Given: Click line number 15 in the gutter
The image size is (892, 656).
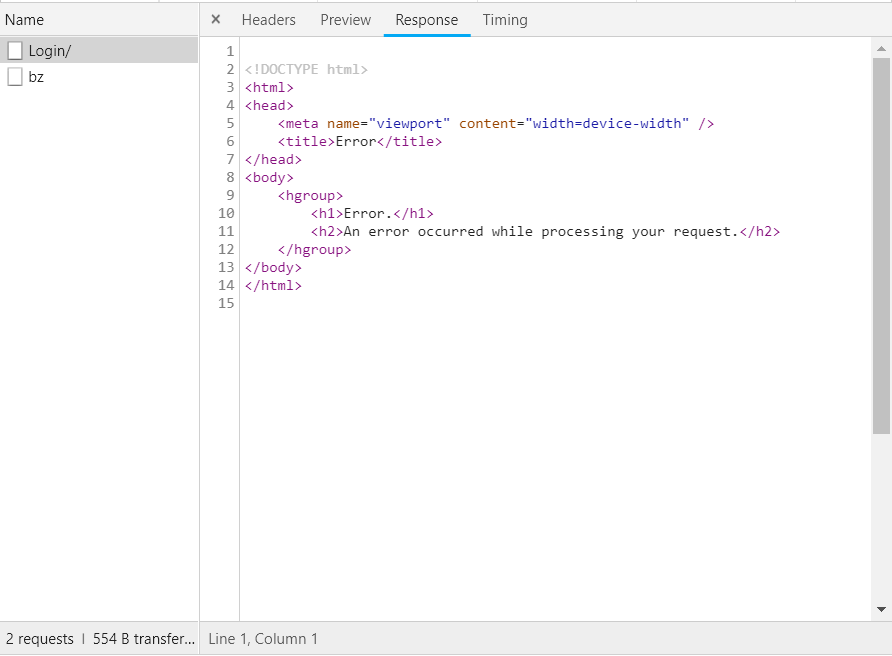Looking at the screenshot, I should pos(226,303).
